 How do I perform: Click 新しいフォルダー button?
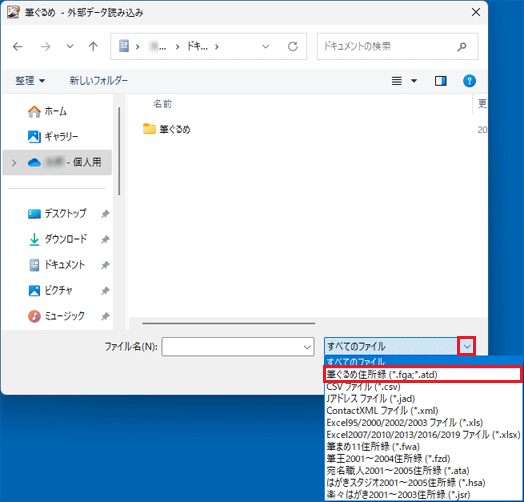[99, 81]
